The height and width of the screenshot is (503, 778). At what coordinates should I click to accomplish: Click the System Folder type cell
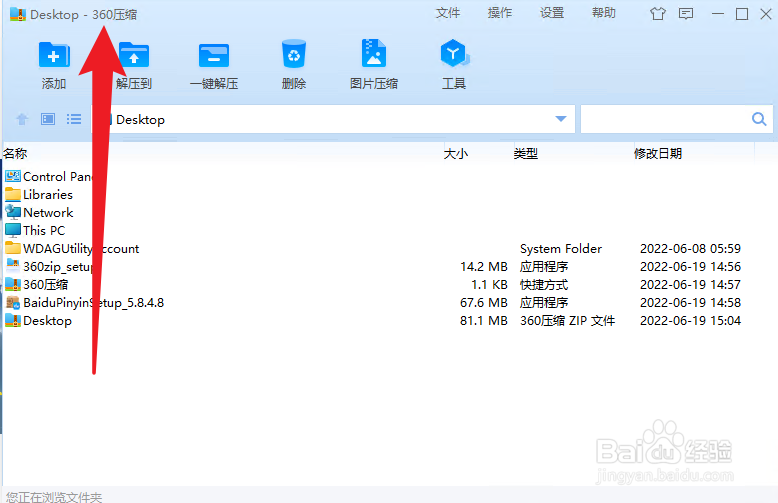[x=561, y=249]
